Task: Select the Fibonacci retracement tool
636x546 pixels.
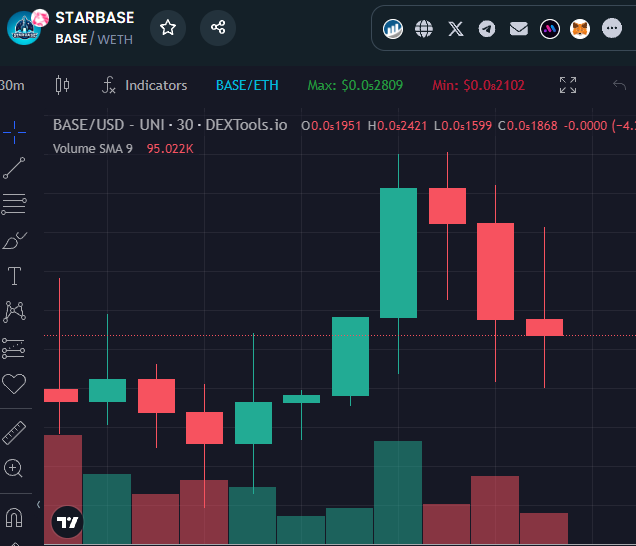Action: [x=14, y=204]
